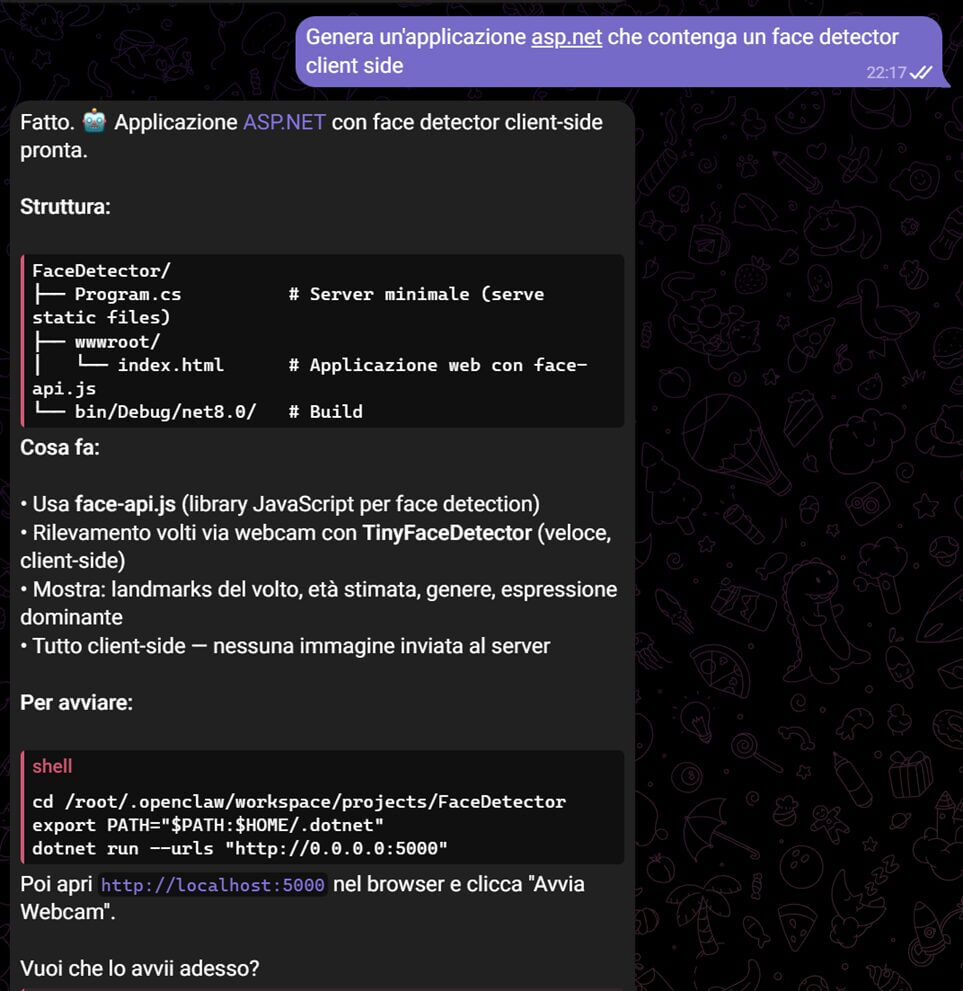963x991 pixels.
Task: Click the robot emoji in the reply
Action: (x=95, y=122)
